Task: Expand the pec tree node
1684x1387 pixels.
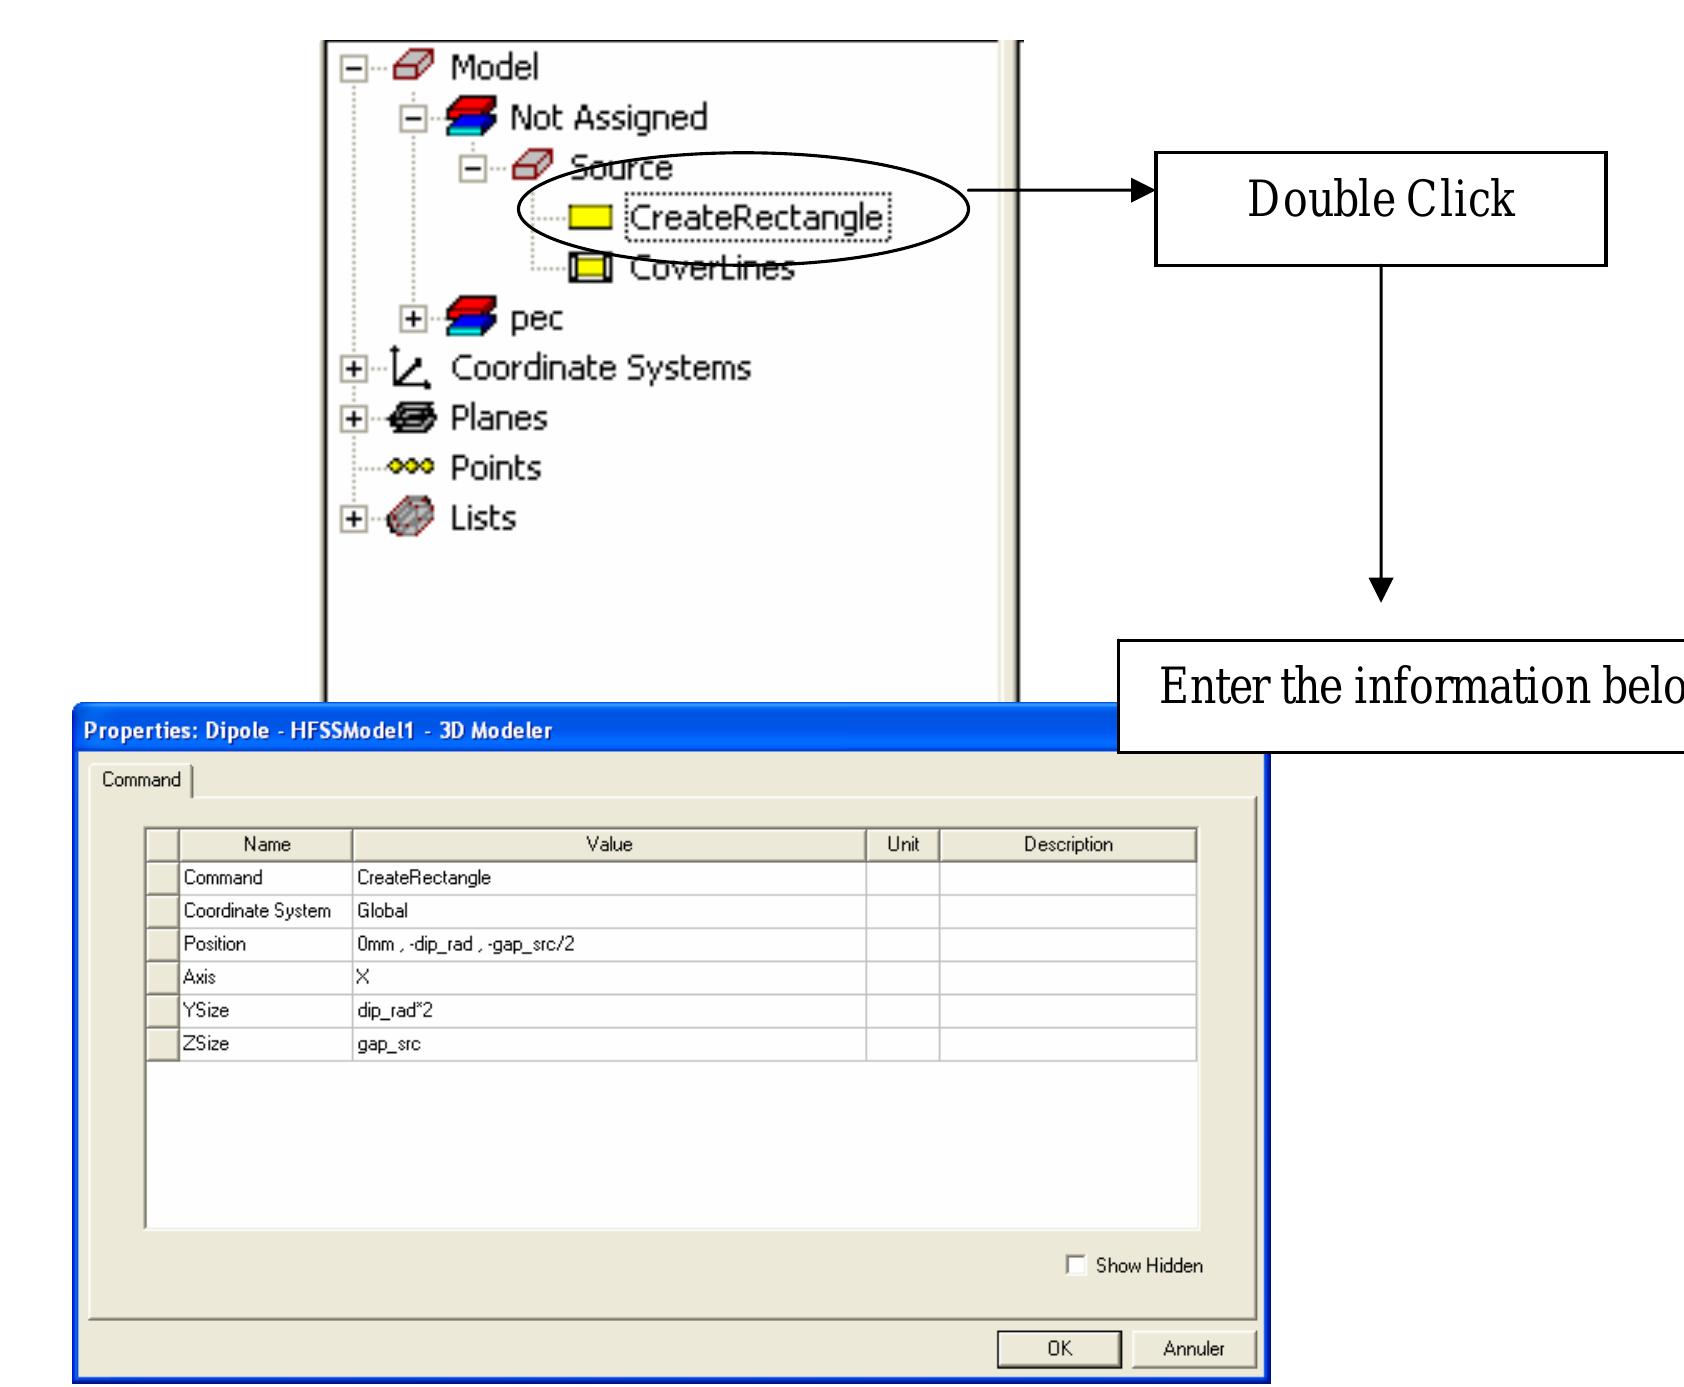Action: [x=412, y=318]
